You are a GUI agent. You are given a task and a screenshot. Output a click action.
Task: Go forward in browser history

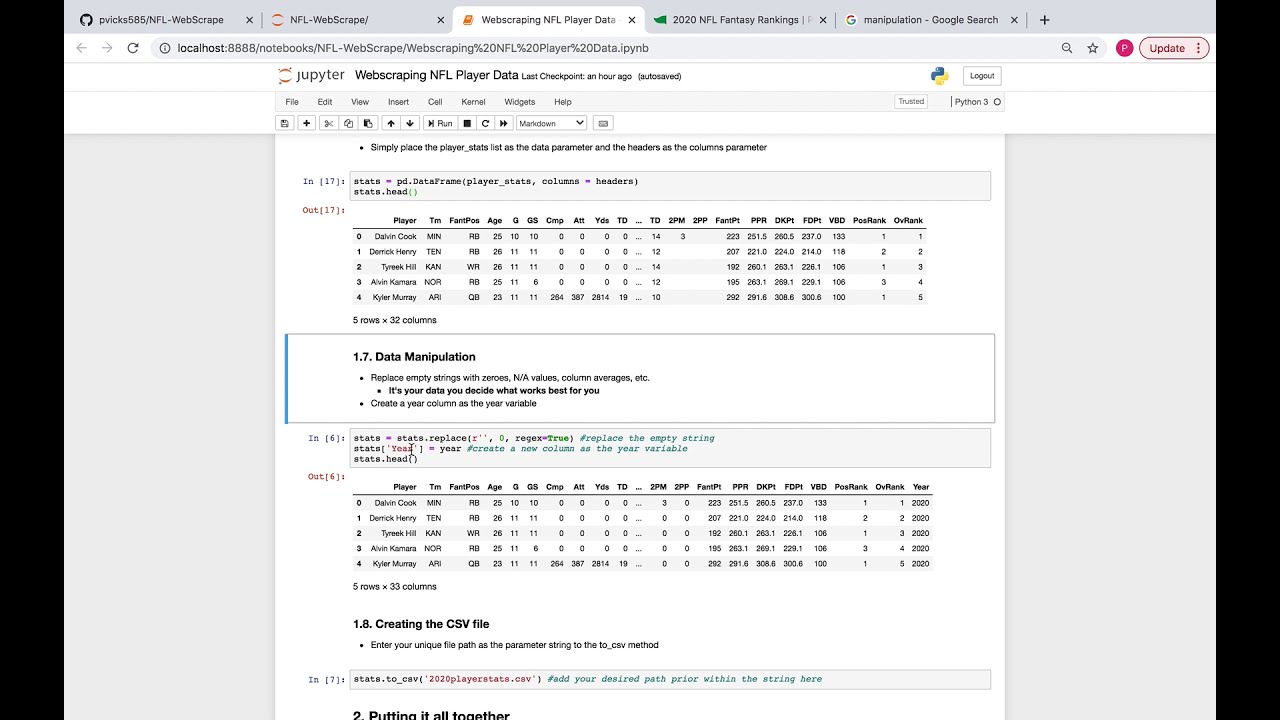[108, 48]
